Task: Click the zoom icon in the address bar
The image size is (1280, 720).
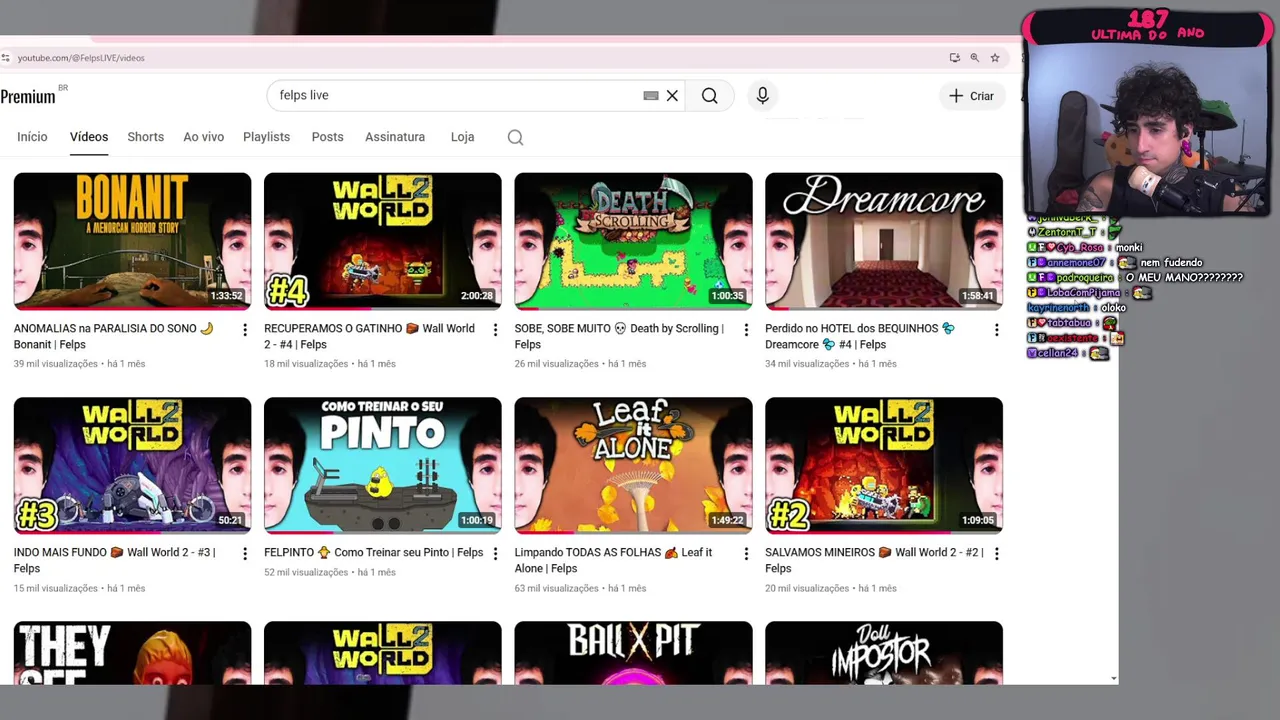Action: tap(975, 58)
